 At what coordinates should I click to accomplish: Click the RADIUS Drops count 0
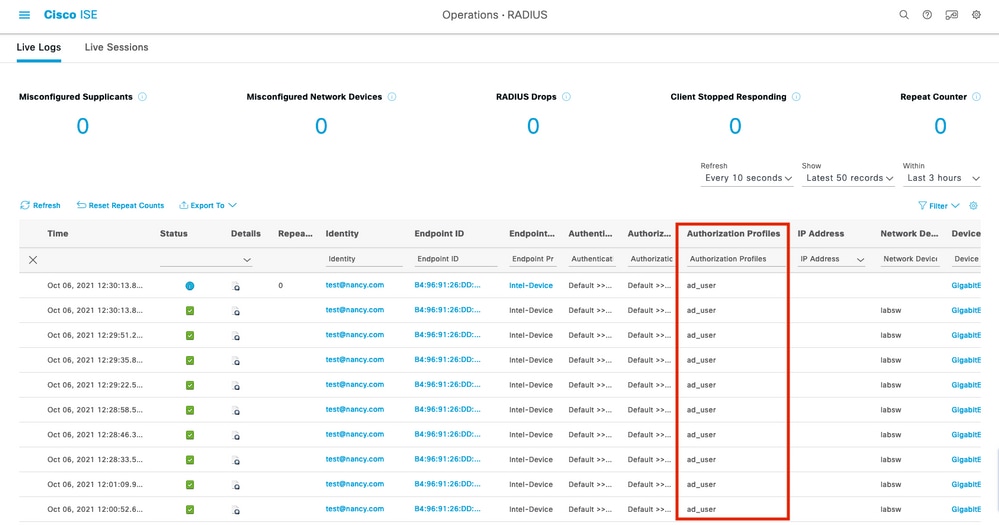pyautogui.click(x=533, y=126)
